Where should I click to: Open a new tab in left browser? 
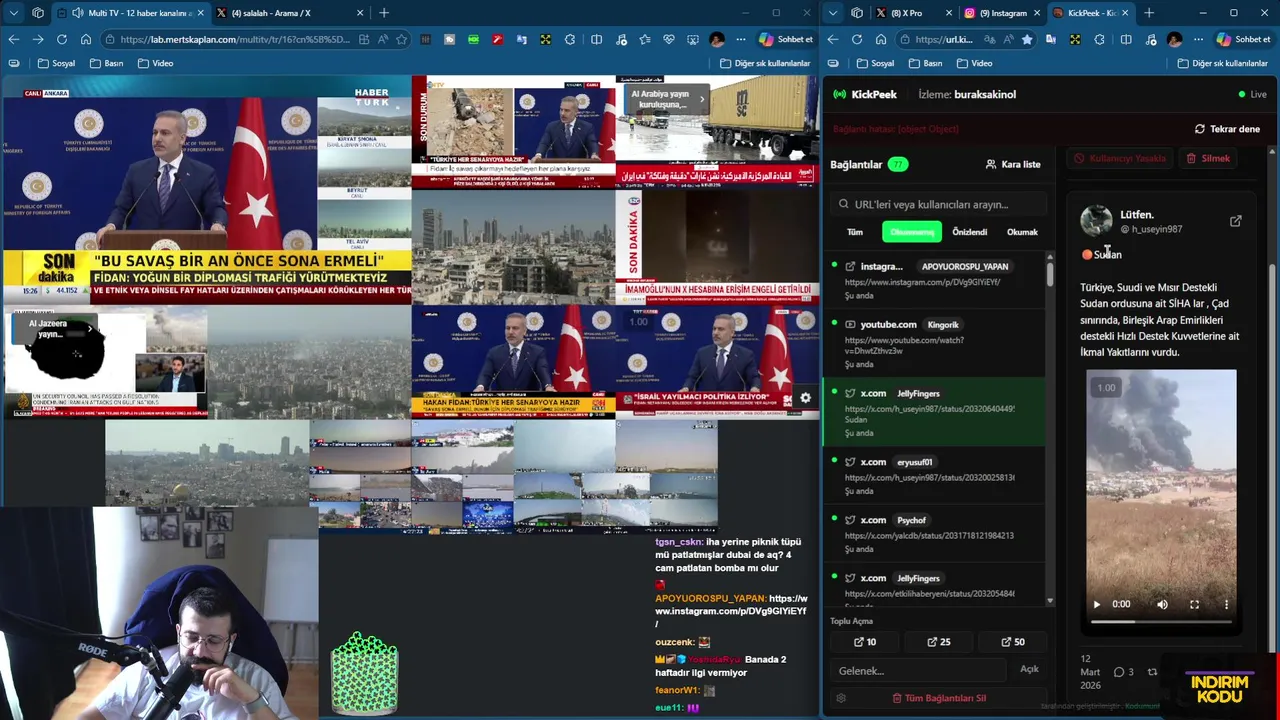(383, 13)
